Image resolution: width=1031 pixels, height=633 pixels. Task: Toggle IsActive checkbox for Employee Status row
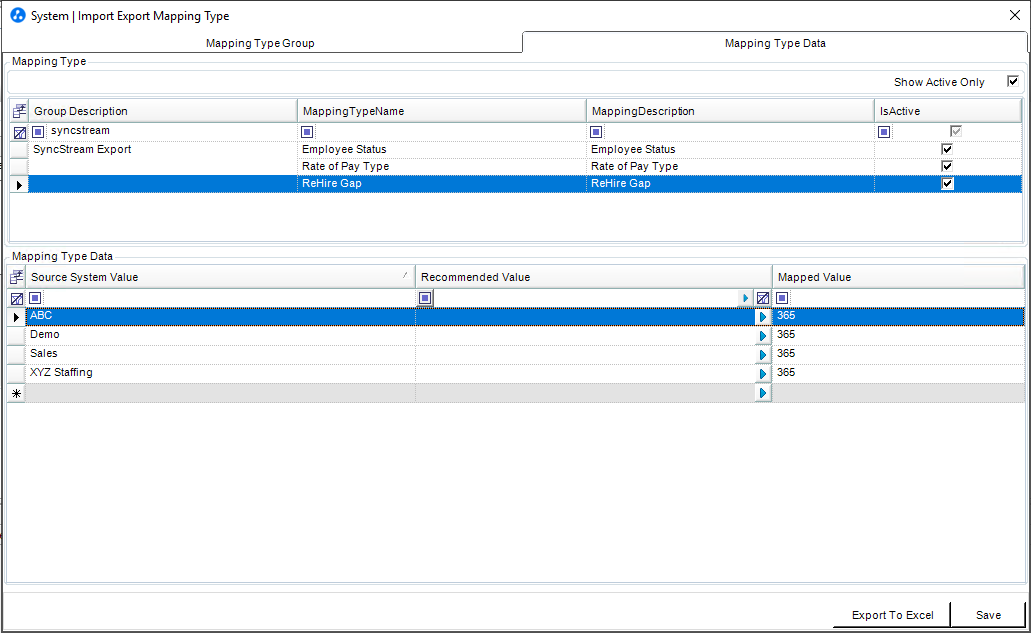(x=947, y=149)
